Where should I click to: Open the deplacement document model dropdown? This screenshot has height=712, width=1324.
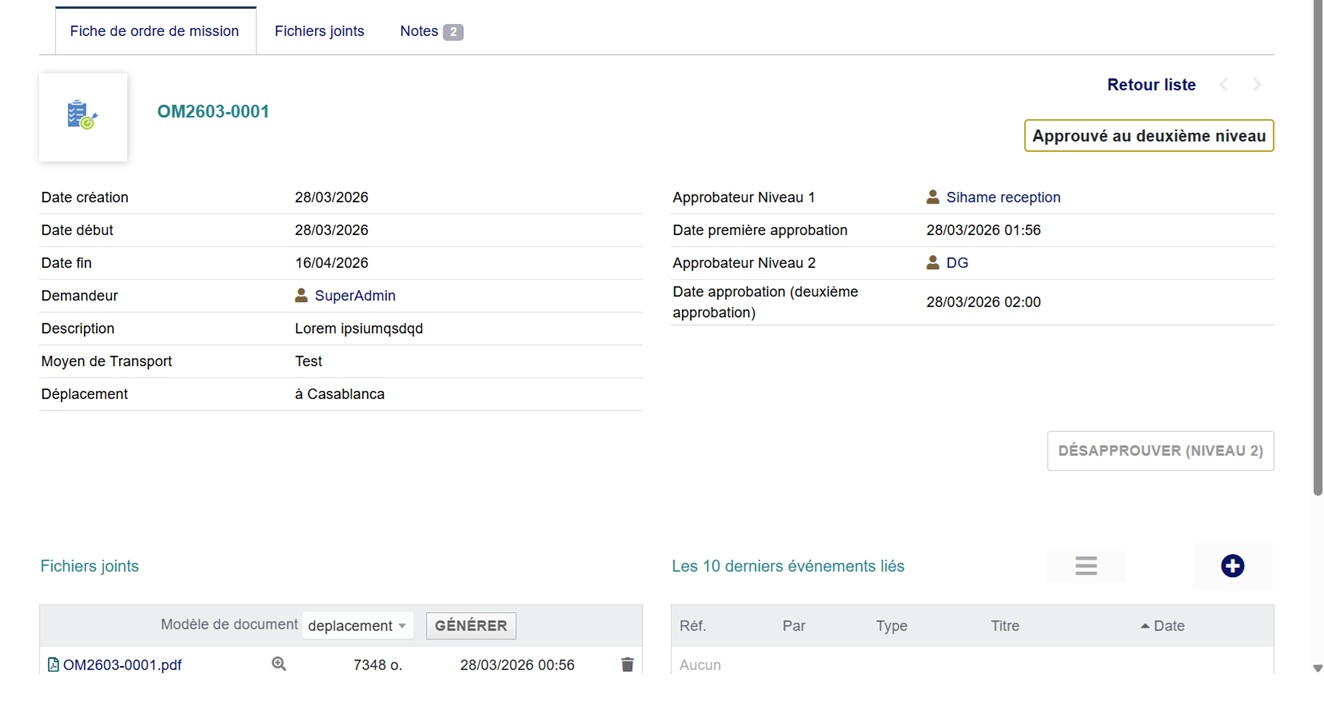(x=357, y=626)
